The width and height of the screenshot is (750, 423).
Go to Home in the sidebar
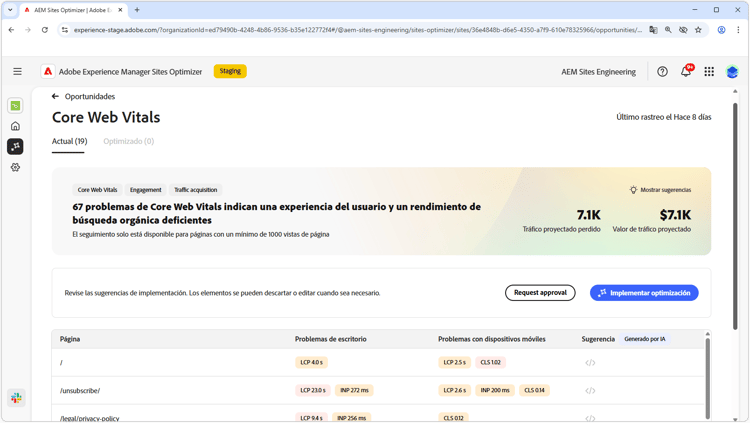click(15, 126)
